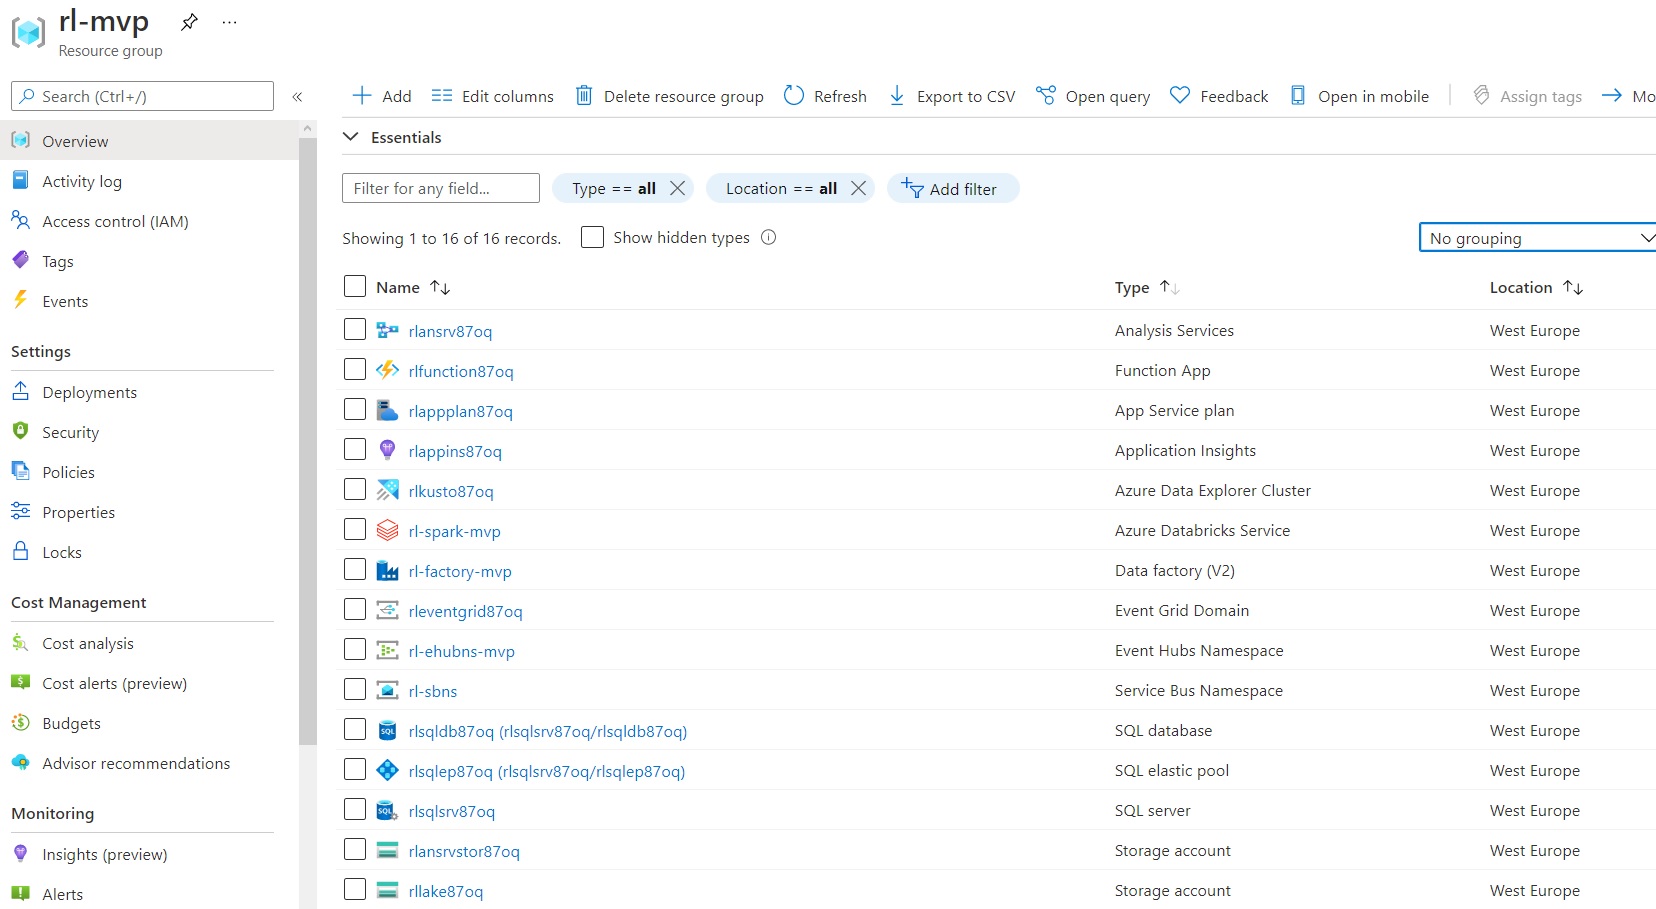The height and width of the screenshot is (909, 1656).
Task: Click the Event Hubs icon for rl-ehubns-mvp
Action: [387, 650]
